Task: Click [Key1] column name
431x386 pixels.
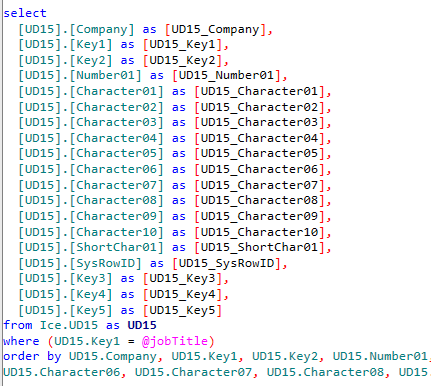Action: 91,45
